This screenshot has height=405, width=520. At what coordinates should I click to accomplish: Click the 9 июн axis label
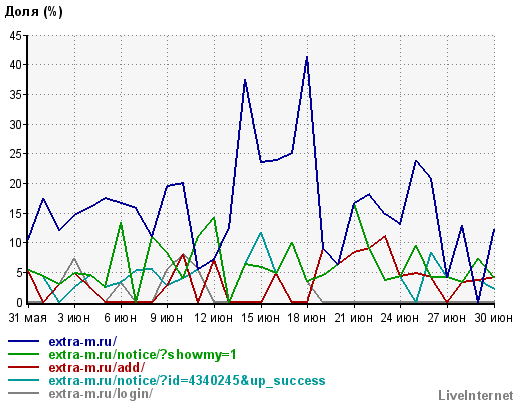pos(166,318)
